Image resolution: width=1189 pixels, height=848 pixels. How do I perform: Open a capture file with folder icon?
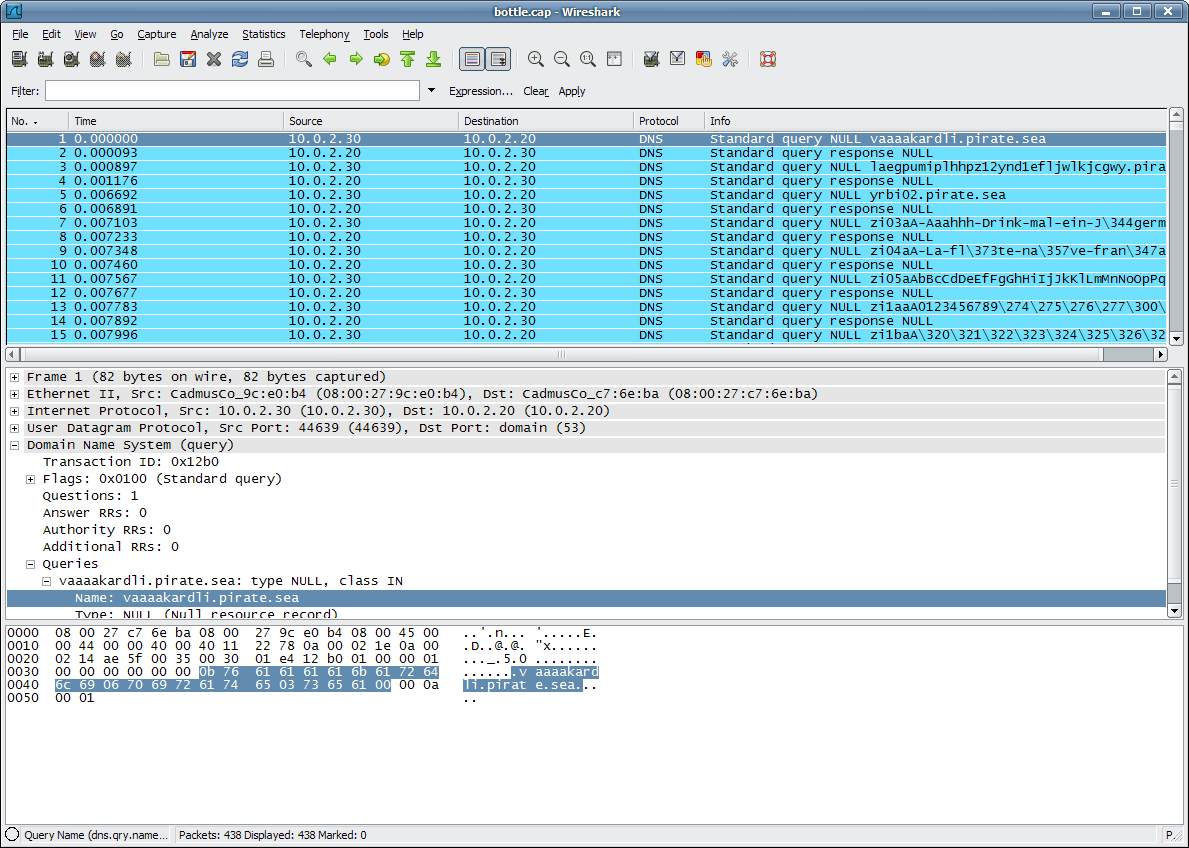click(161, 60)
